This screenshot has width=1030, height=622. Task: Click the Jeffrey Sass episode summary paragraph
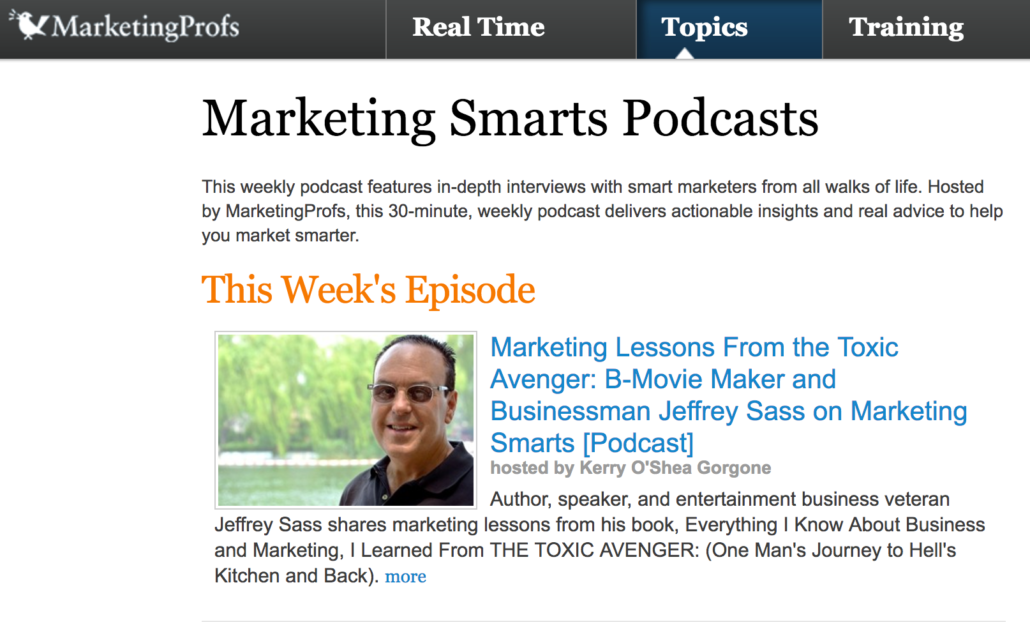coord(599,537)
